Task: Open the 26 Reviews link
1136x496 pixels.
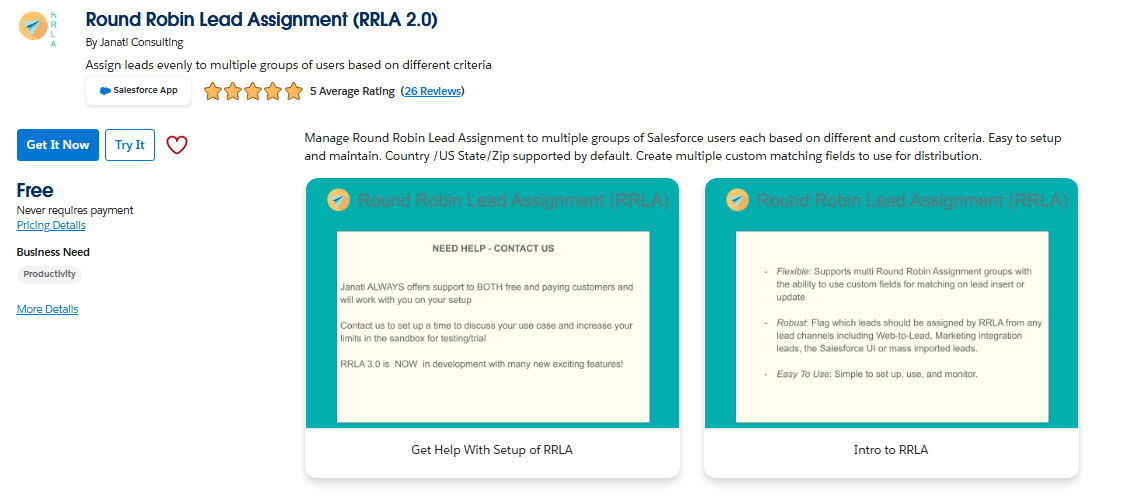Action: [x=433, y=91]
